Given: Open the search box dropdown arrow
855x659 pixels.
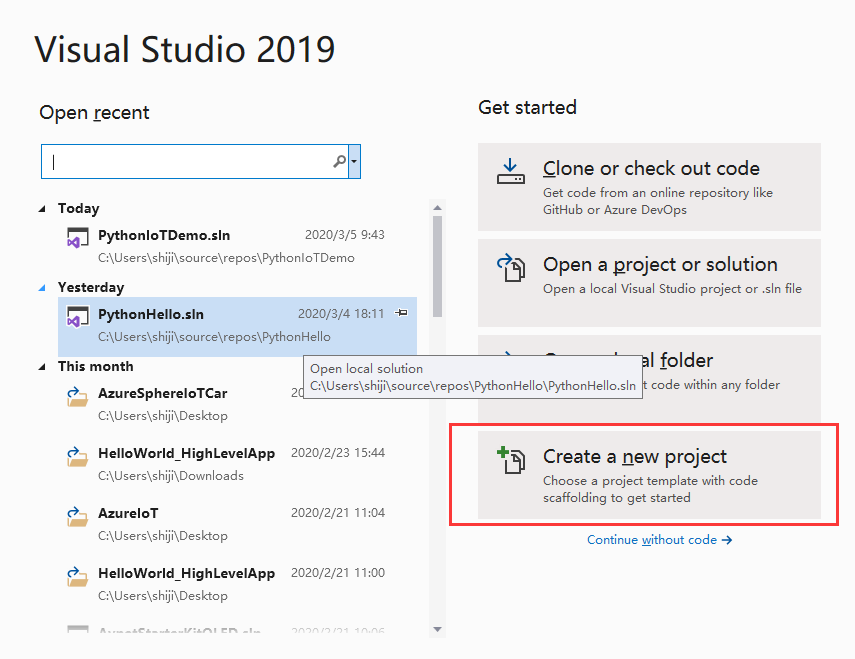Looking at the screenshot, I should 354,161.
